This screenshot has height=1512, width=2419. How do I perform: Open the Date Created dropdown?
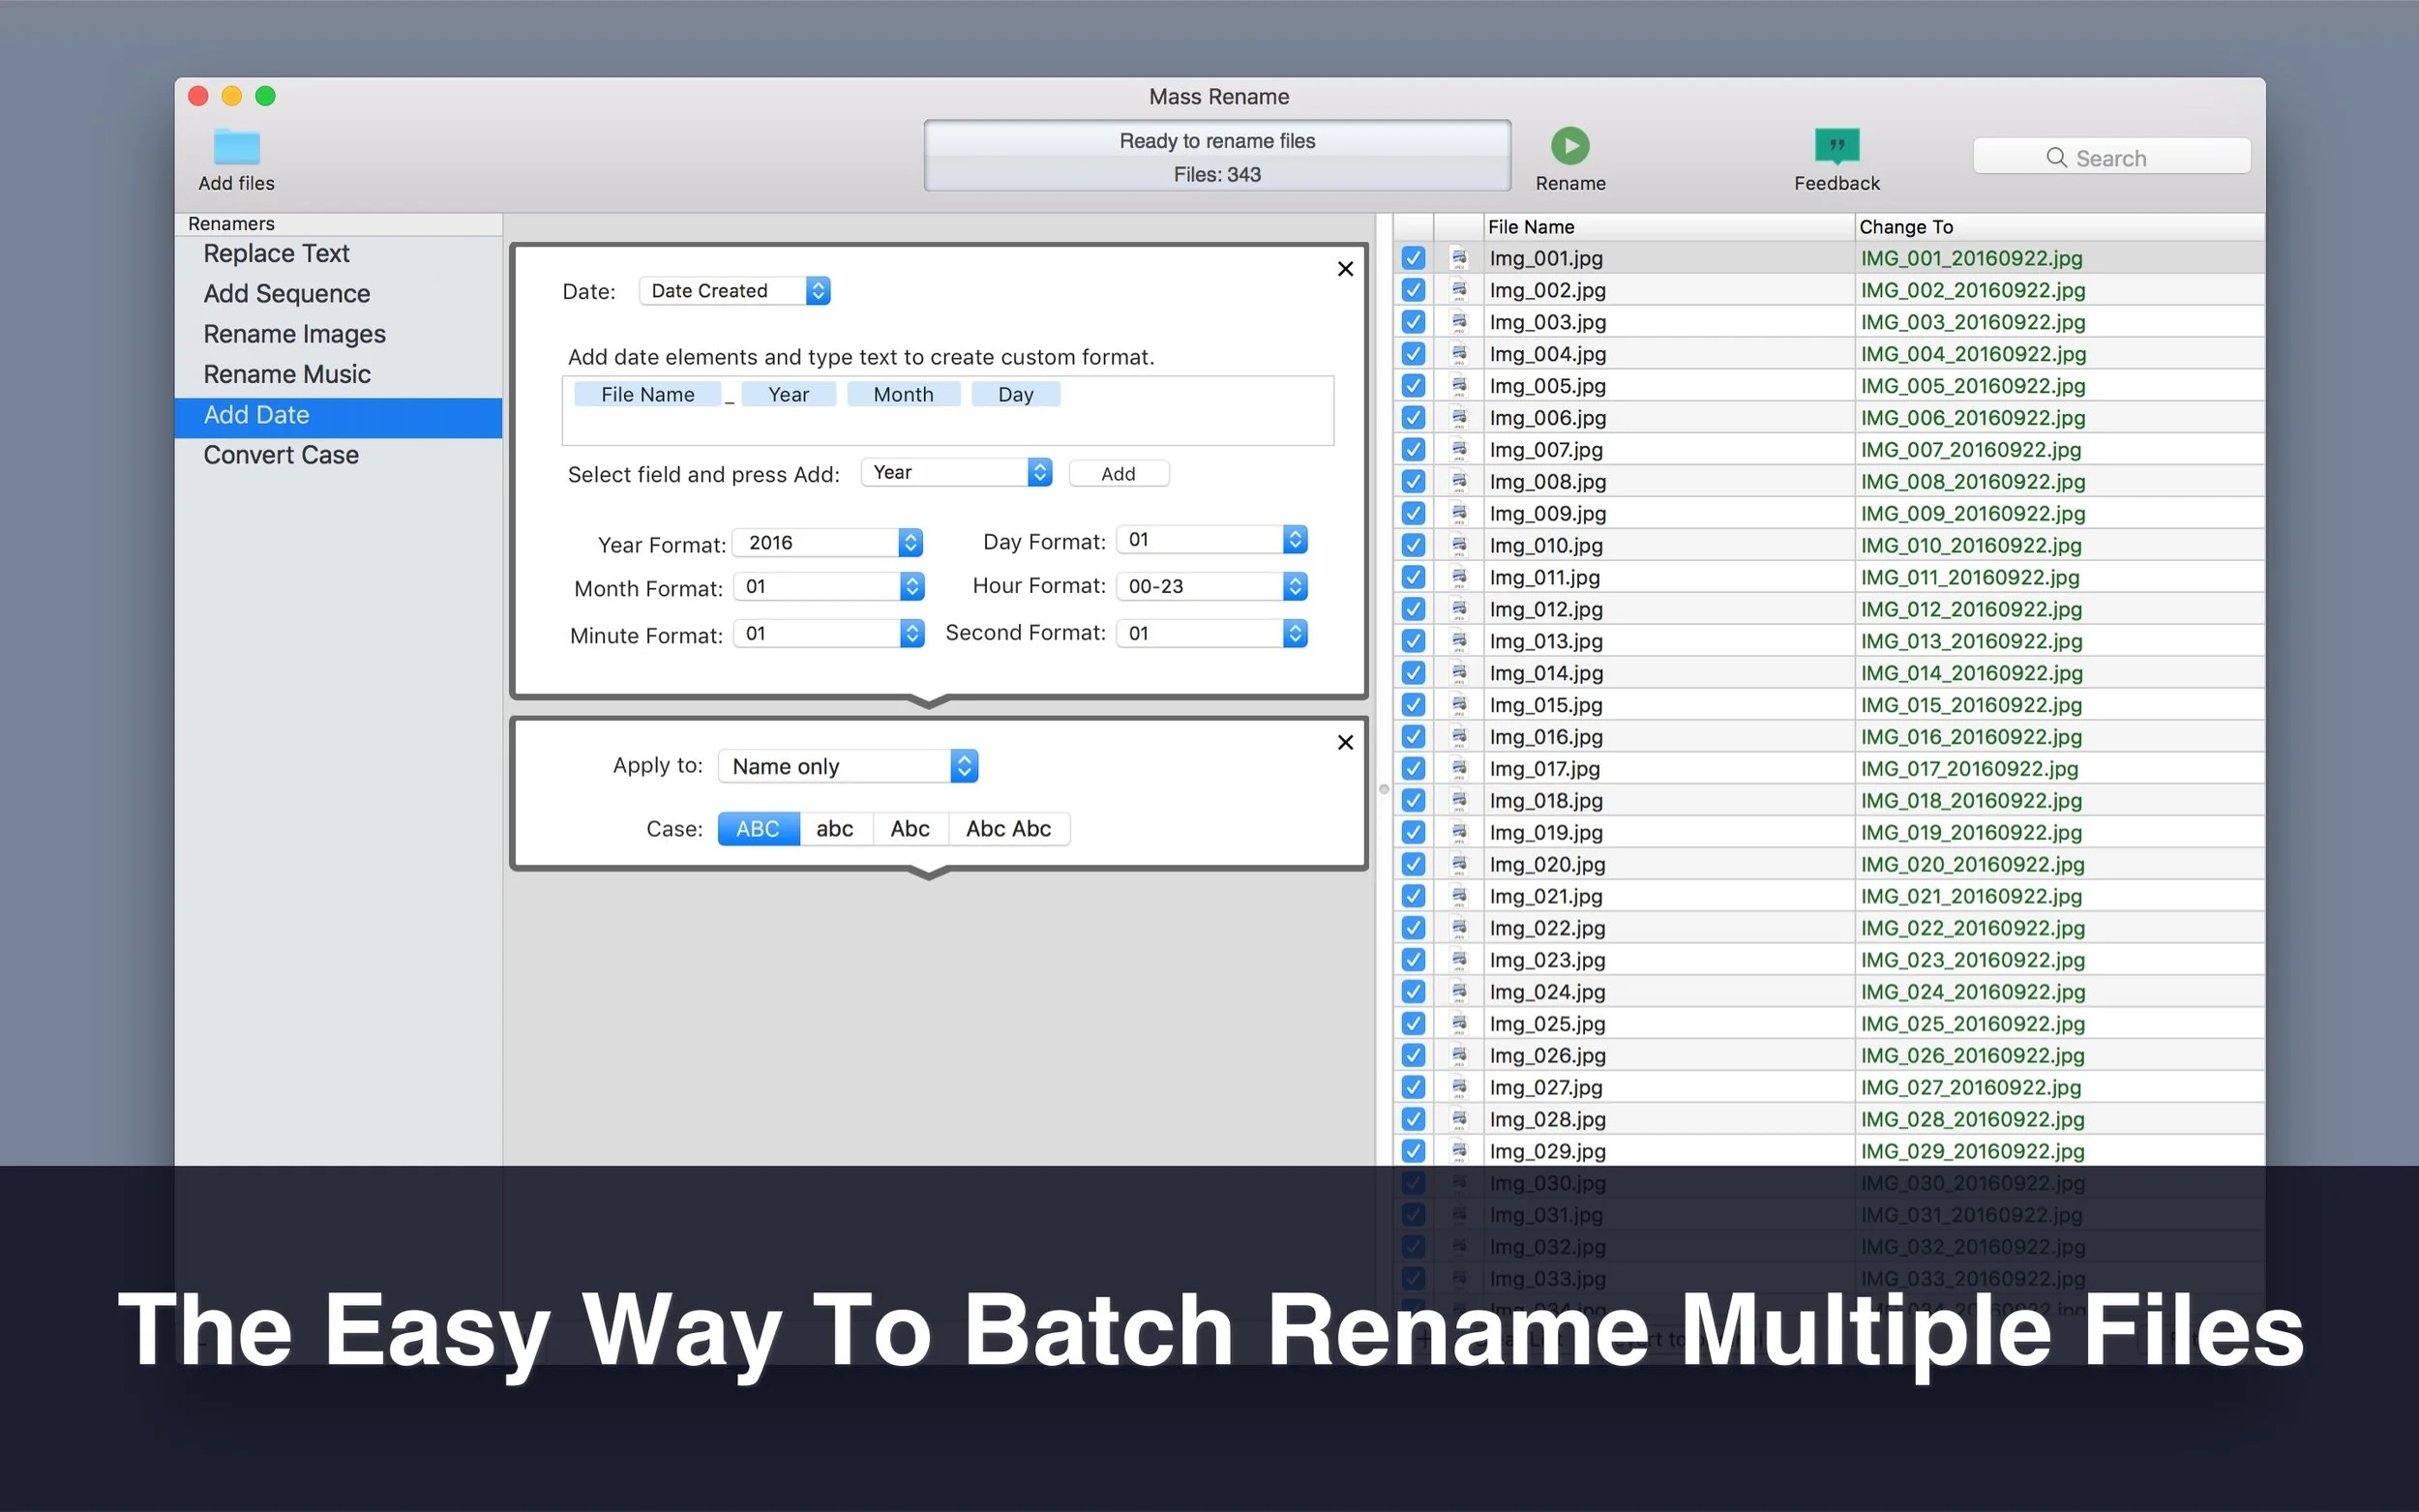coord(735,291)
